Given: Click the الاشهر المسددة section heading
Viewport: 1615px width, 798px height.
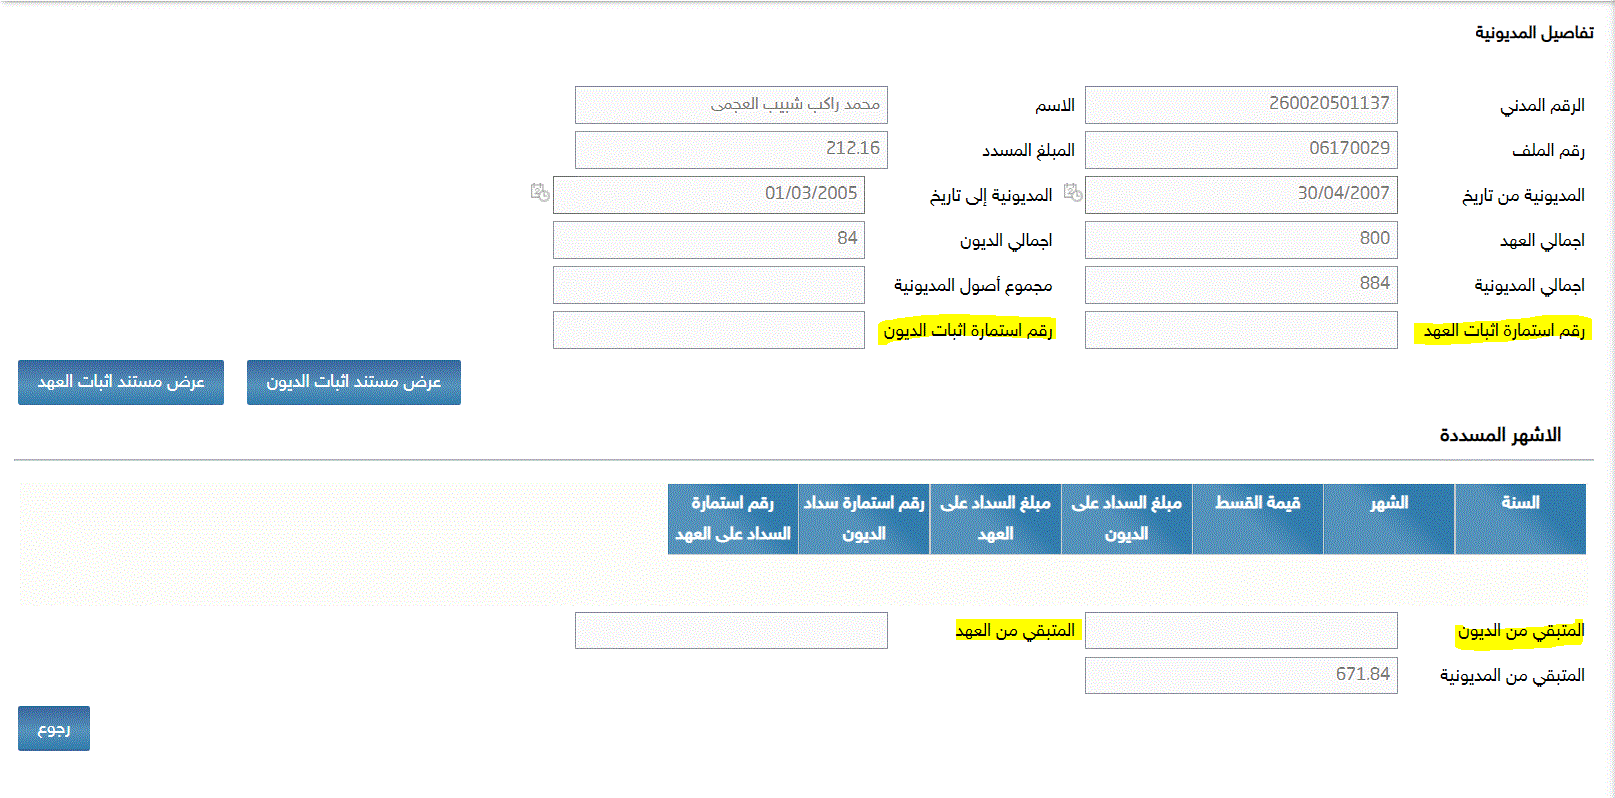Looking at the screenshot, I should point(1500,435).
